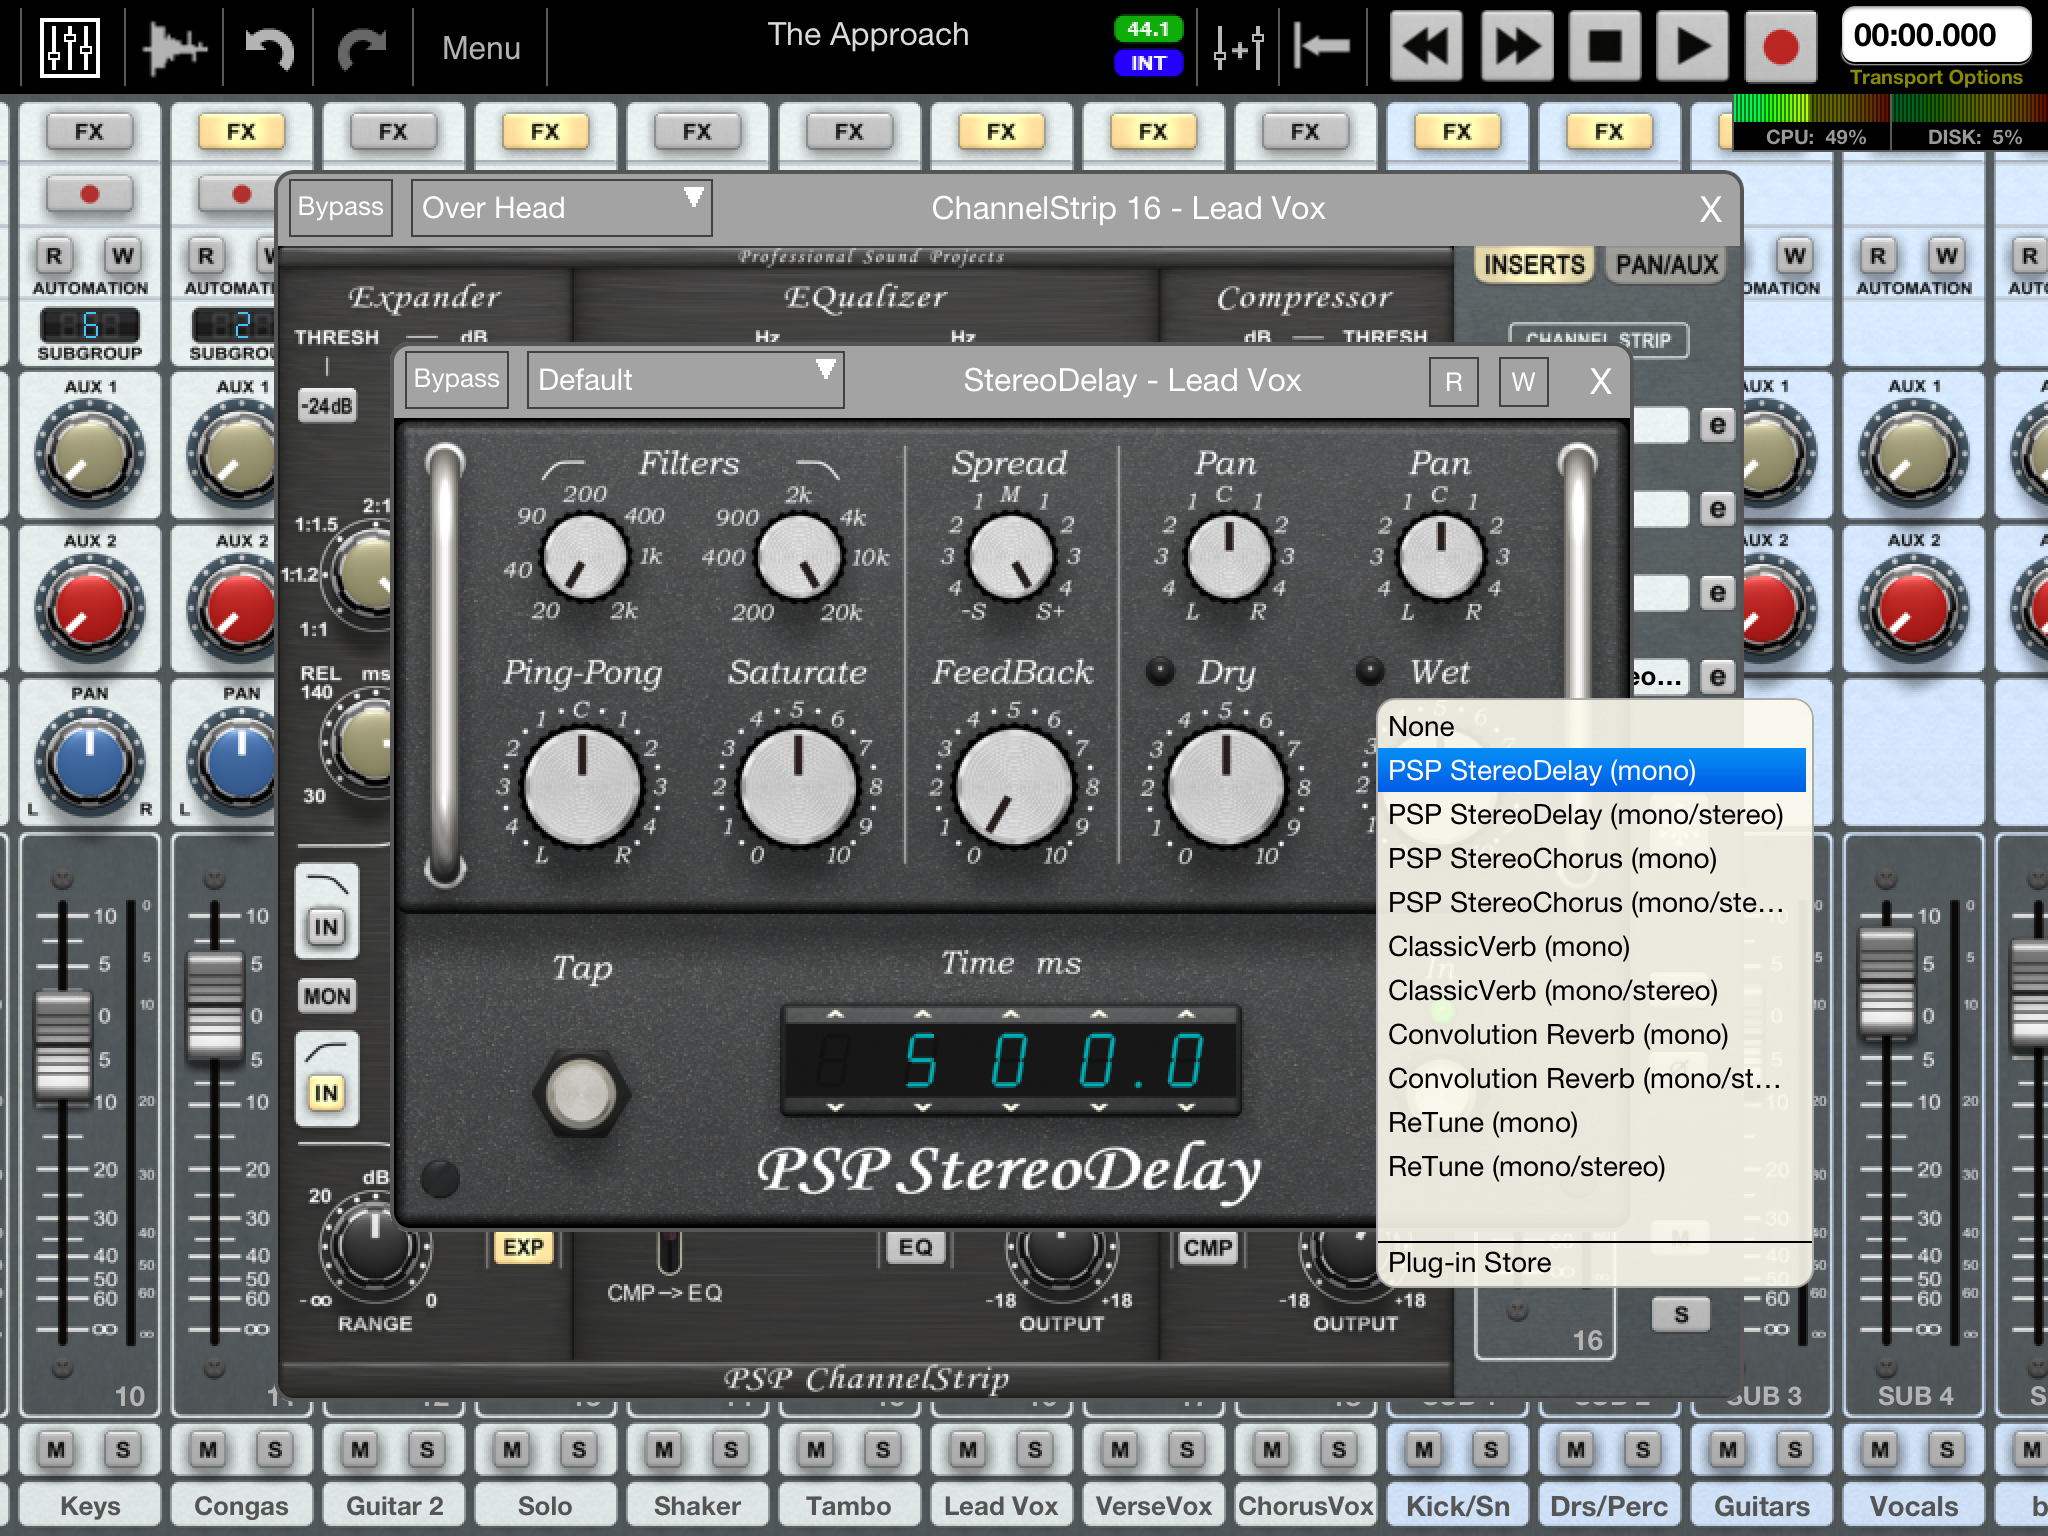The image size is (2048, 1536).
Task: Toggle the Expander low-pass filter IN button
Action: coord(327,926)
